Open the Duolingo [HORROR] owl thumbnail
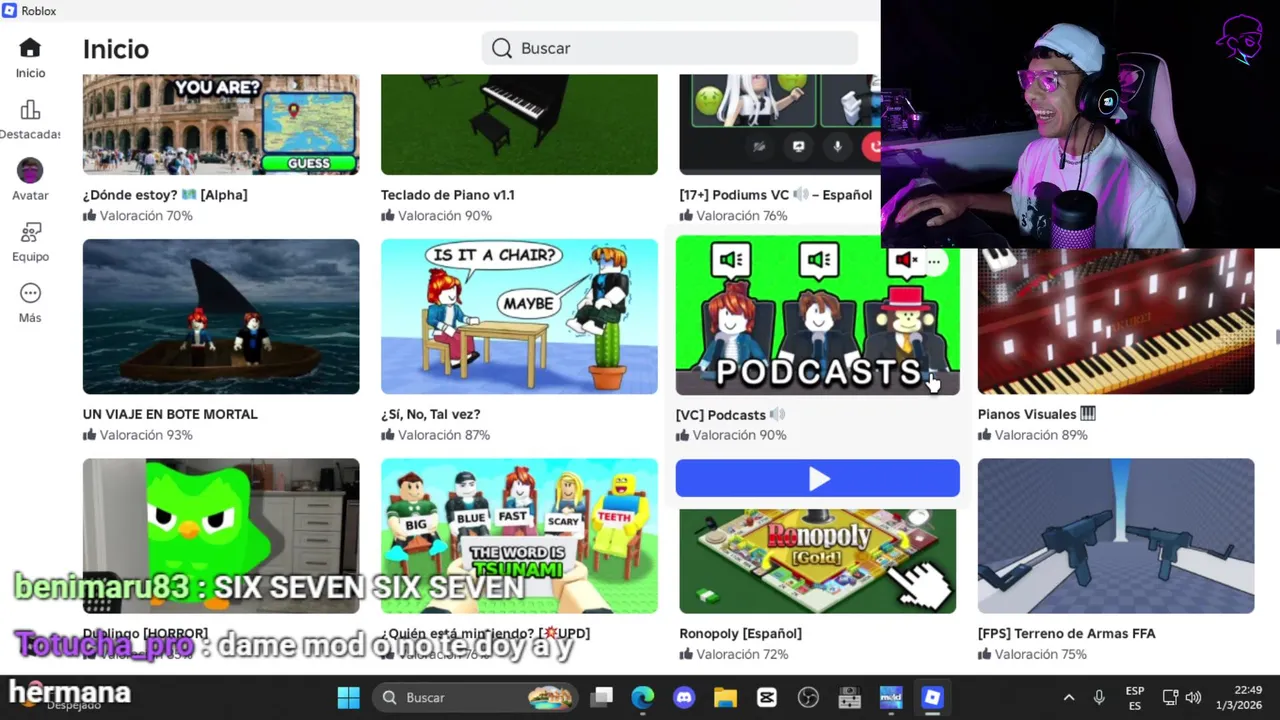Image resolution: width=1280 pixels, height=720 pixels. 221,536
